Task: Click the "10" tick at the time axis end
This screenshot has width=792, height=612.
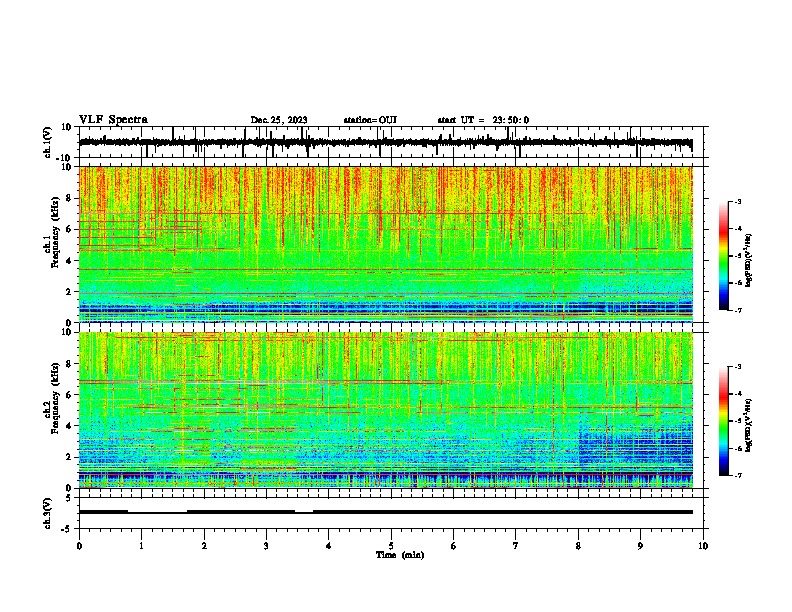Action: (703, 546)
